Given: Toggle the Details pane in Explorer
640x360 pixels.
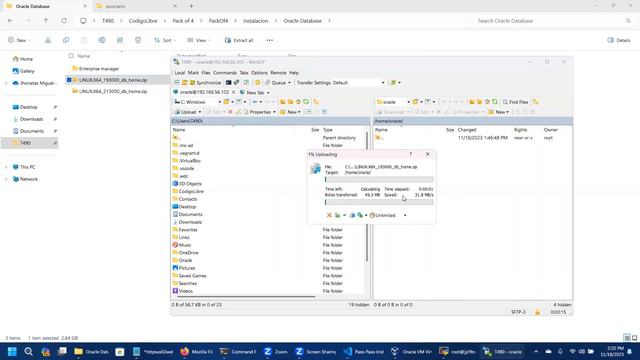Looking at the screenshot, I should 619,40.
